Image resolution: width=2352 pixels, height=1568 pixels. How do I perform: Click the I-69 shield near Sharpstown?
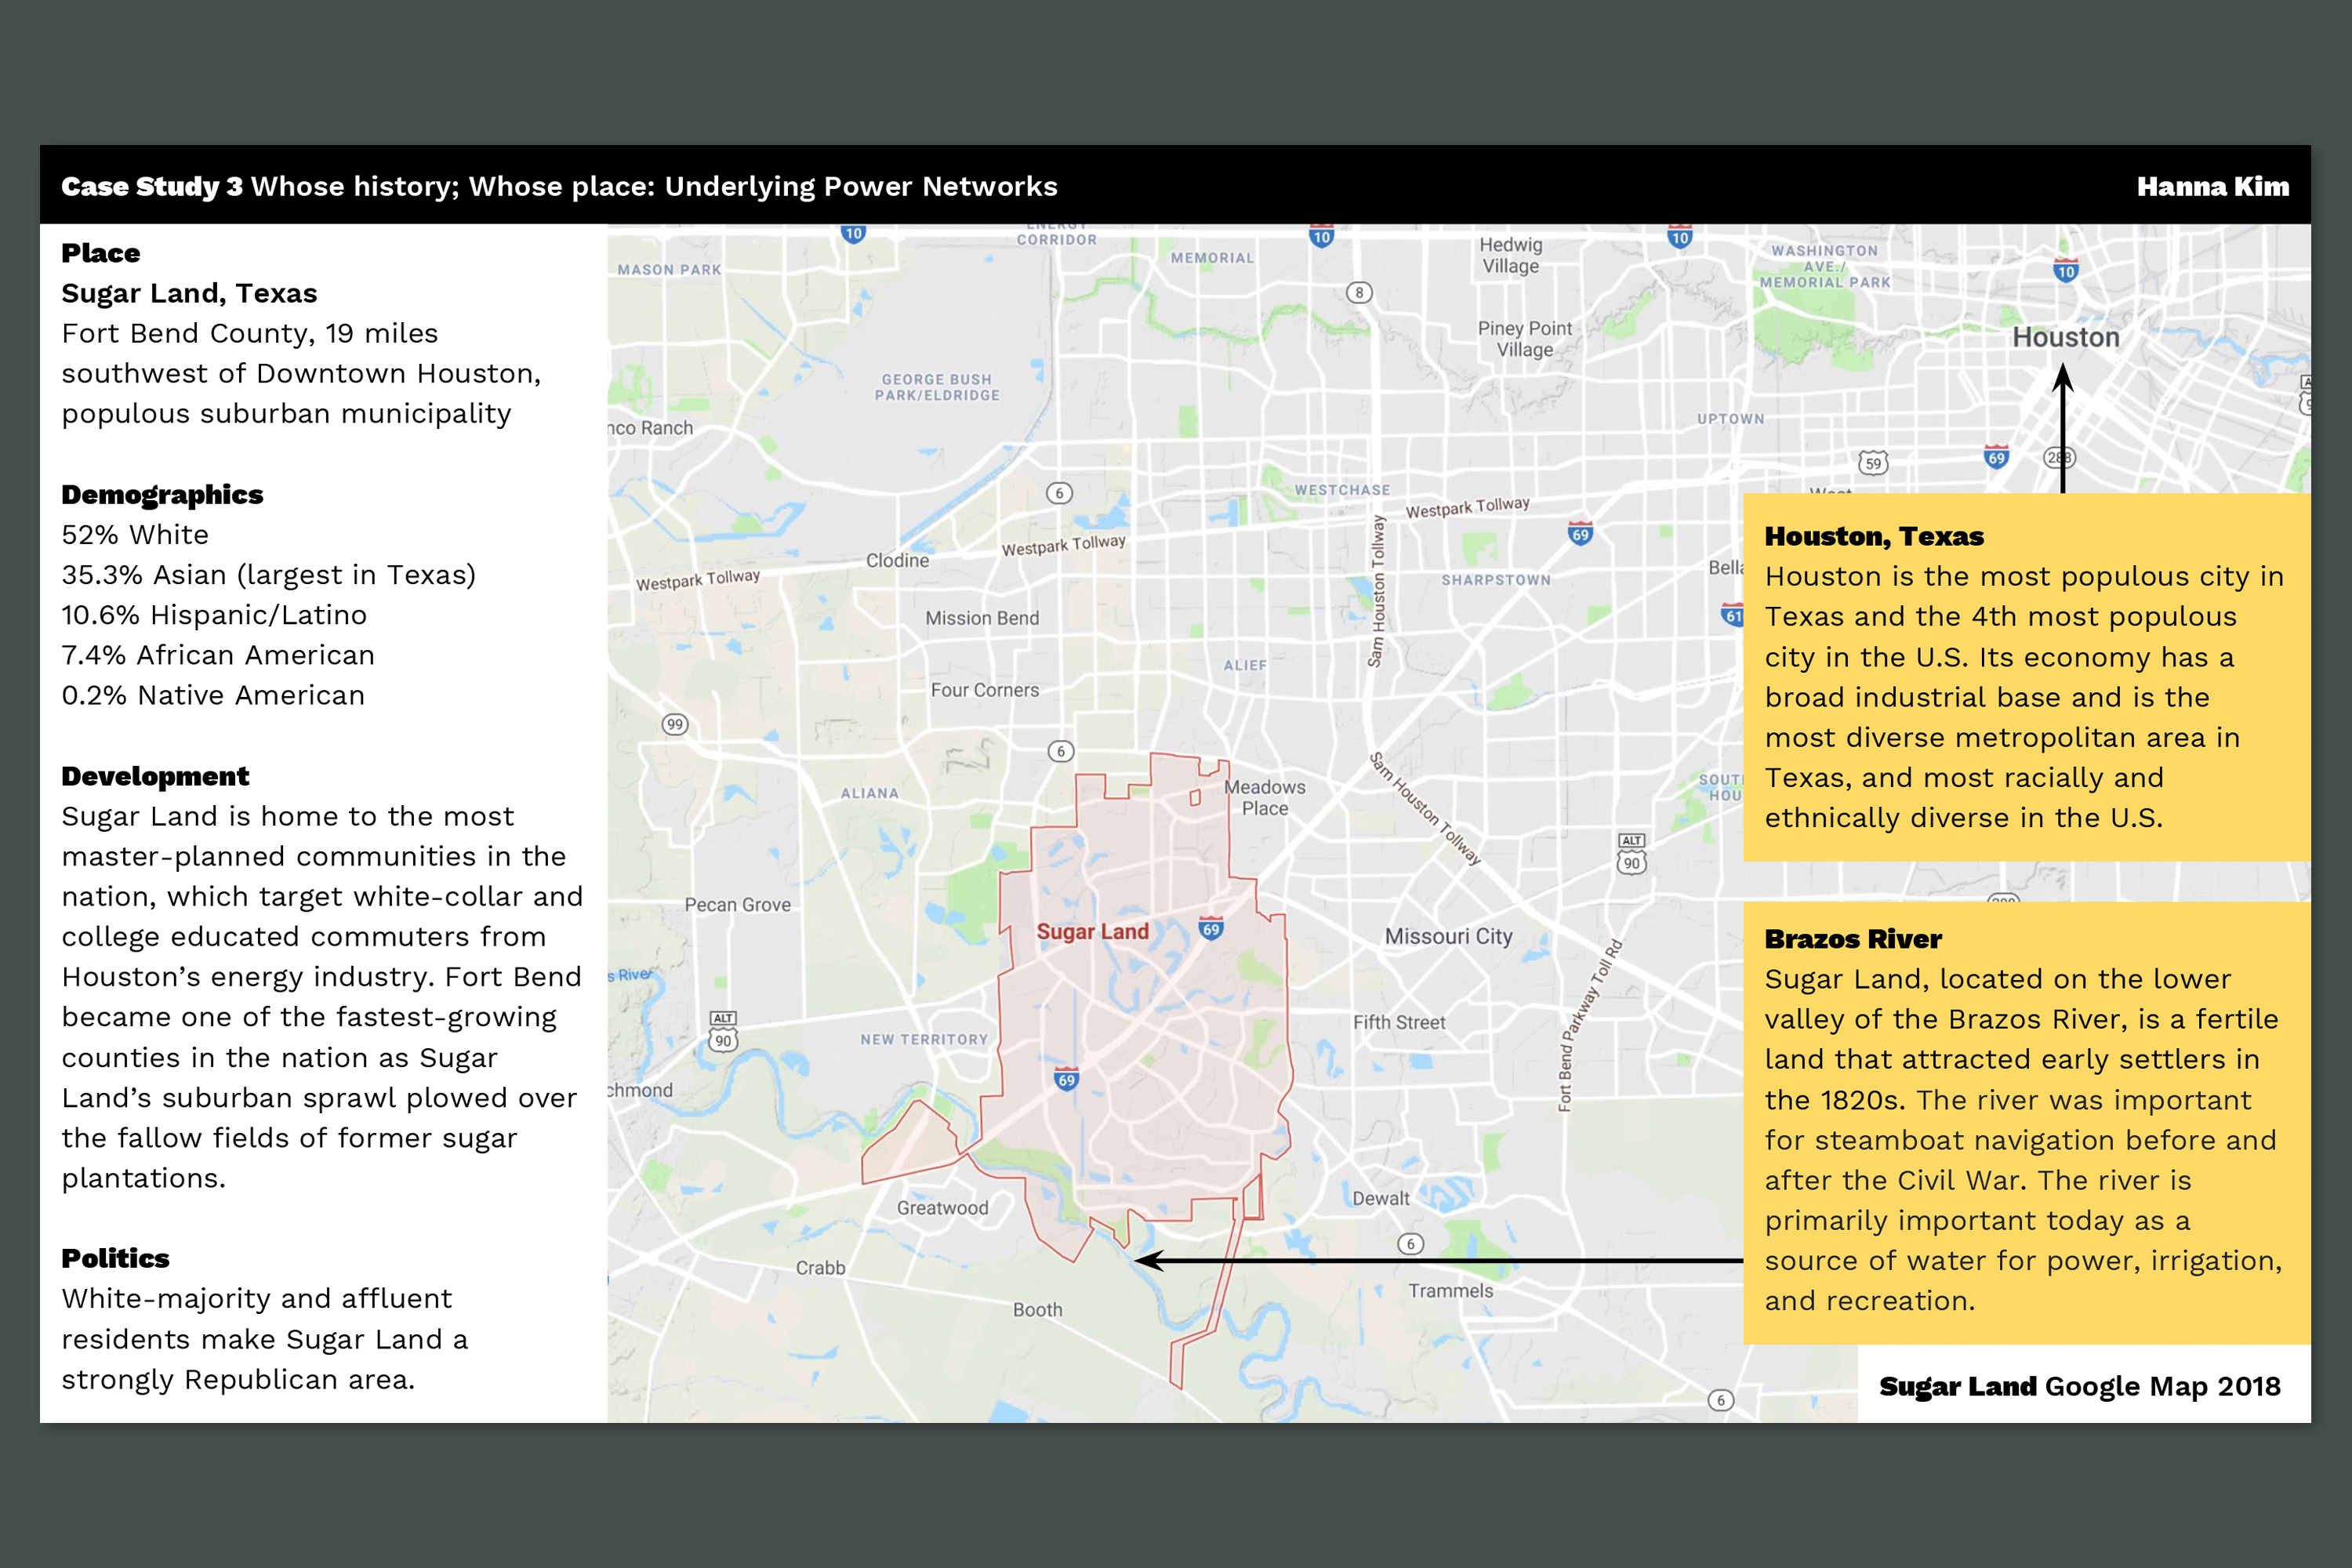pos(1580,534)
